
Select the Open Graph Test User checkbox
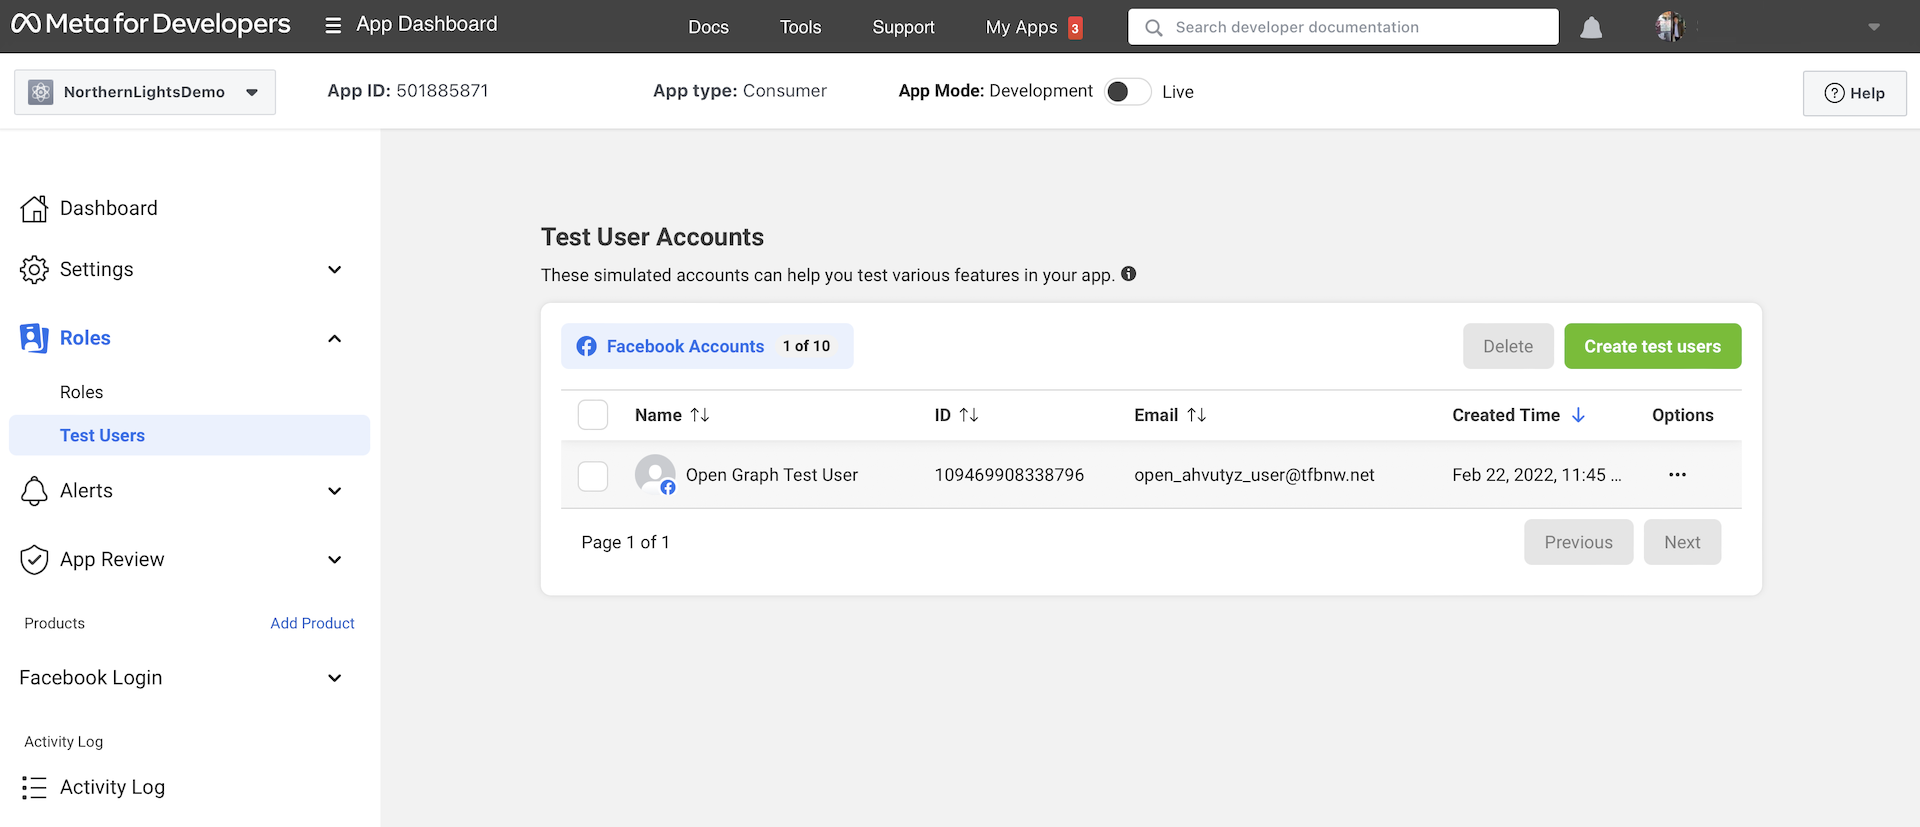(593, 476)
